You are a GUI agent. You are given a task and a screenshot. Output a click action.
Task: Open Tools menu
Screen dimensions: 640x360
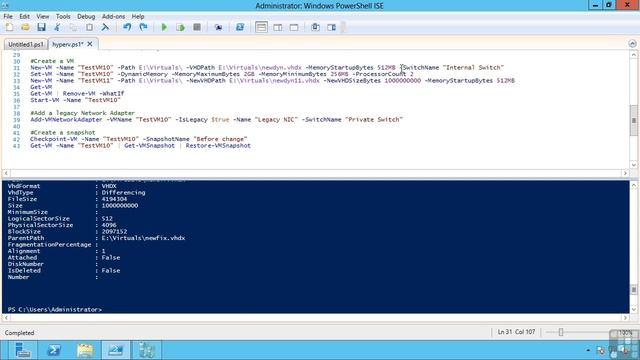(x=63, y=16)
